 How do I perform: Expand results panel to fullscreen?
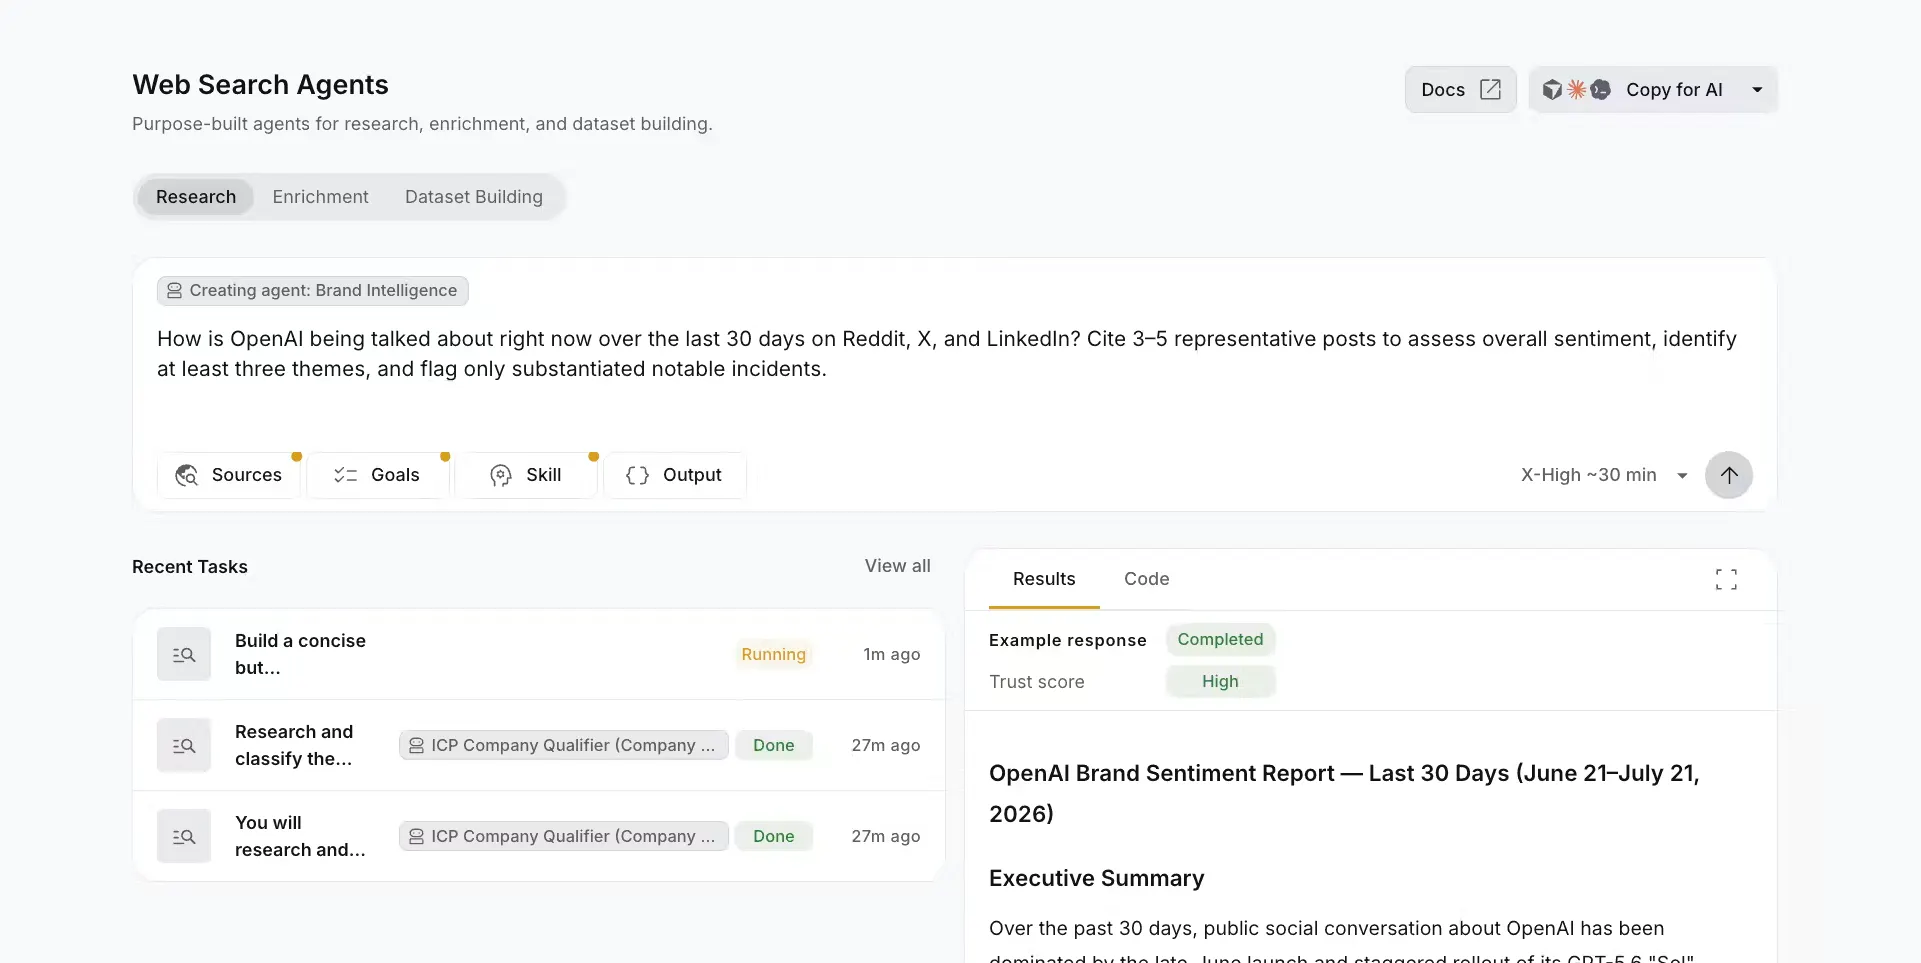(x=1726, y=579)
